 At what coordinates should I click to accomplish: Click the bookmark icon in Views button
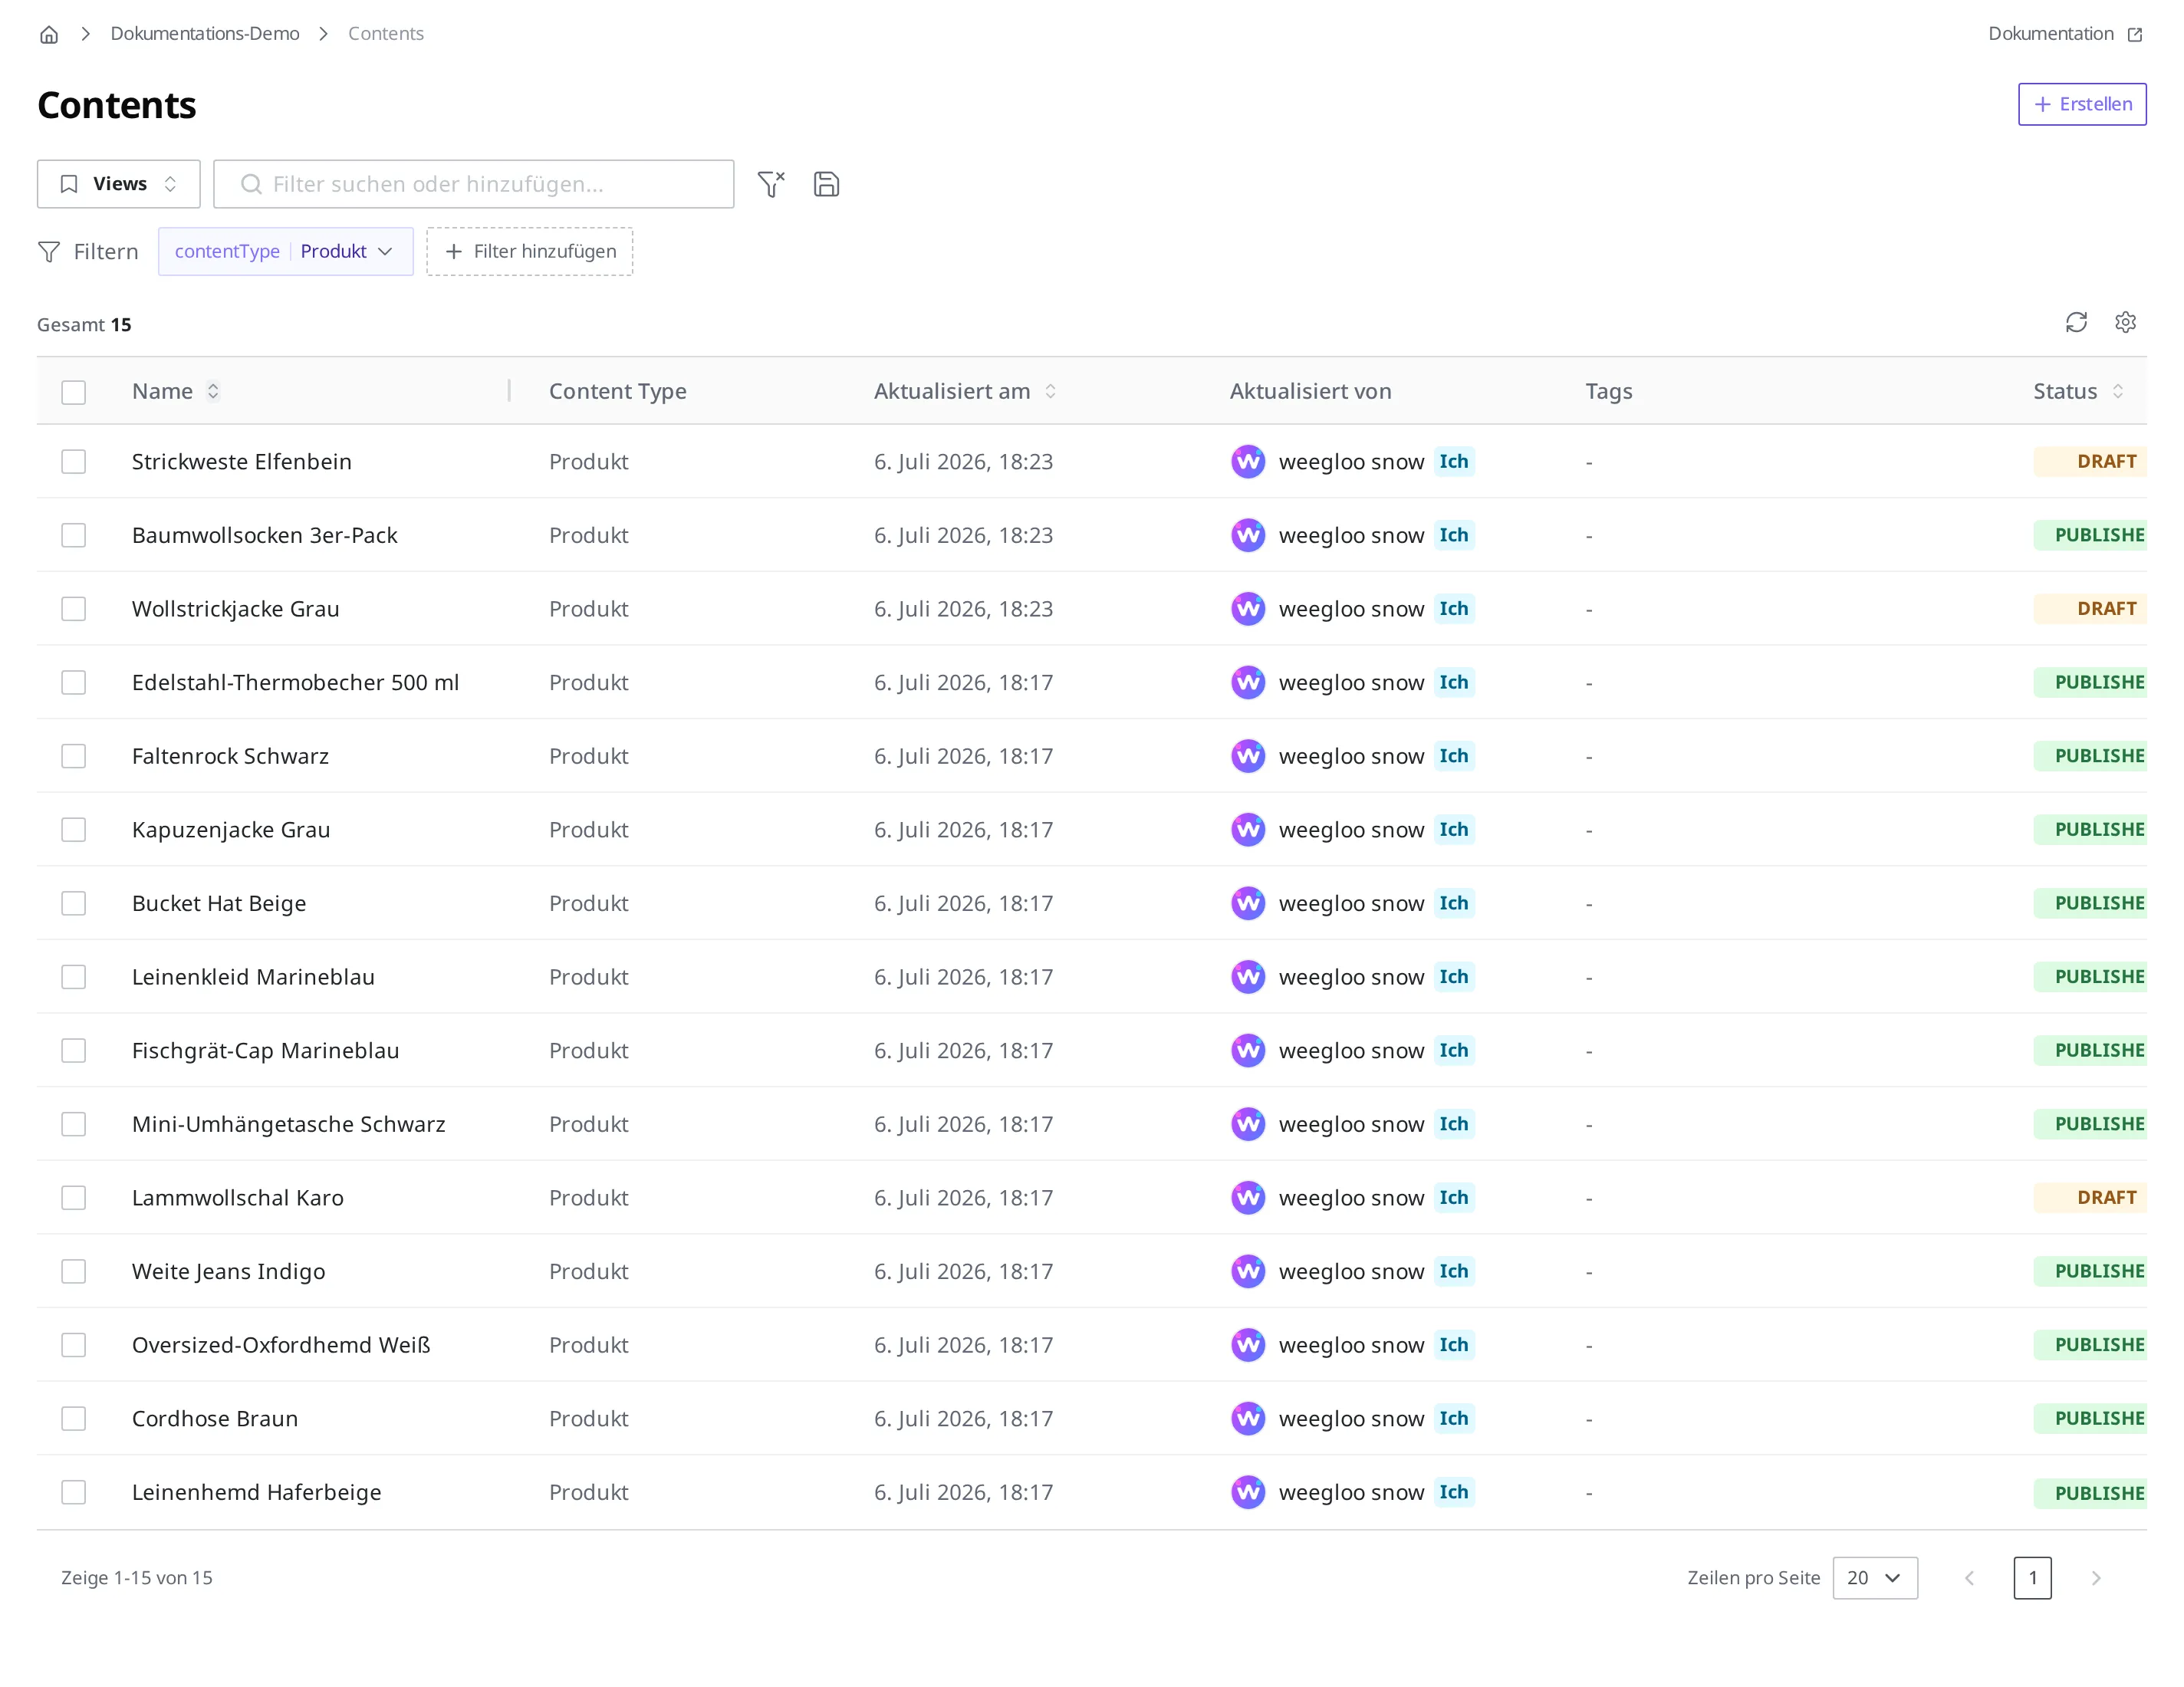69,184
